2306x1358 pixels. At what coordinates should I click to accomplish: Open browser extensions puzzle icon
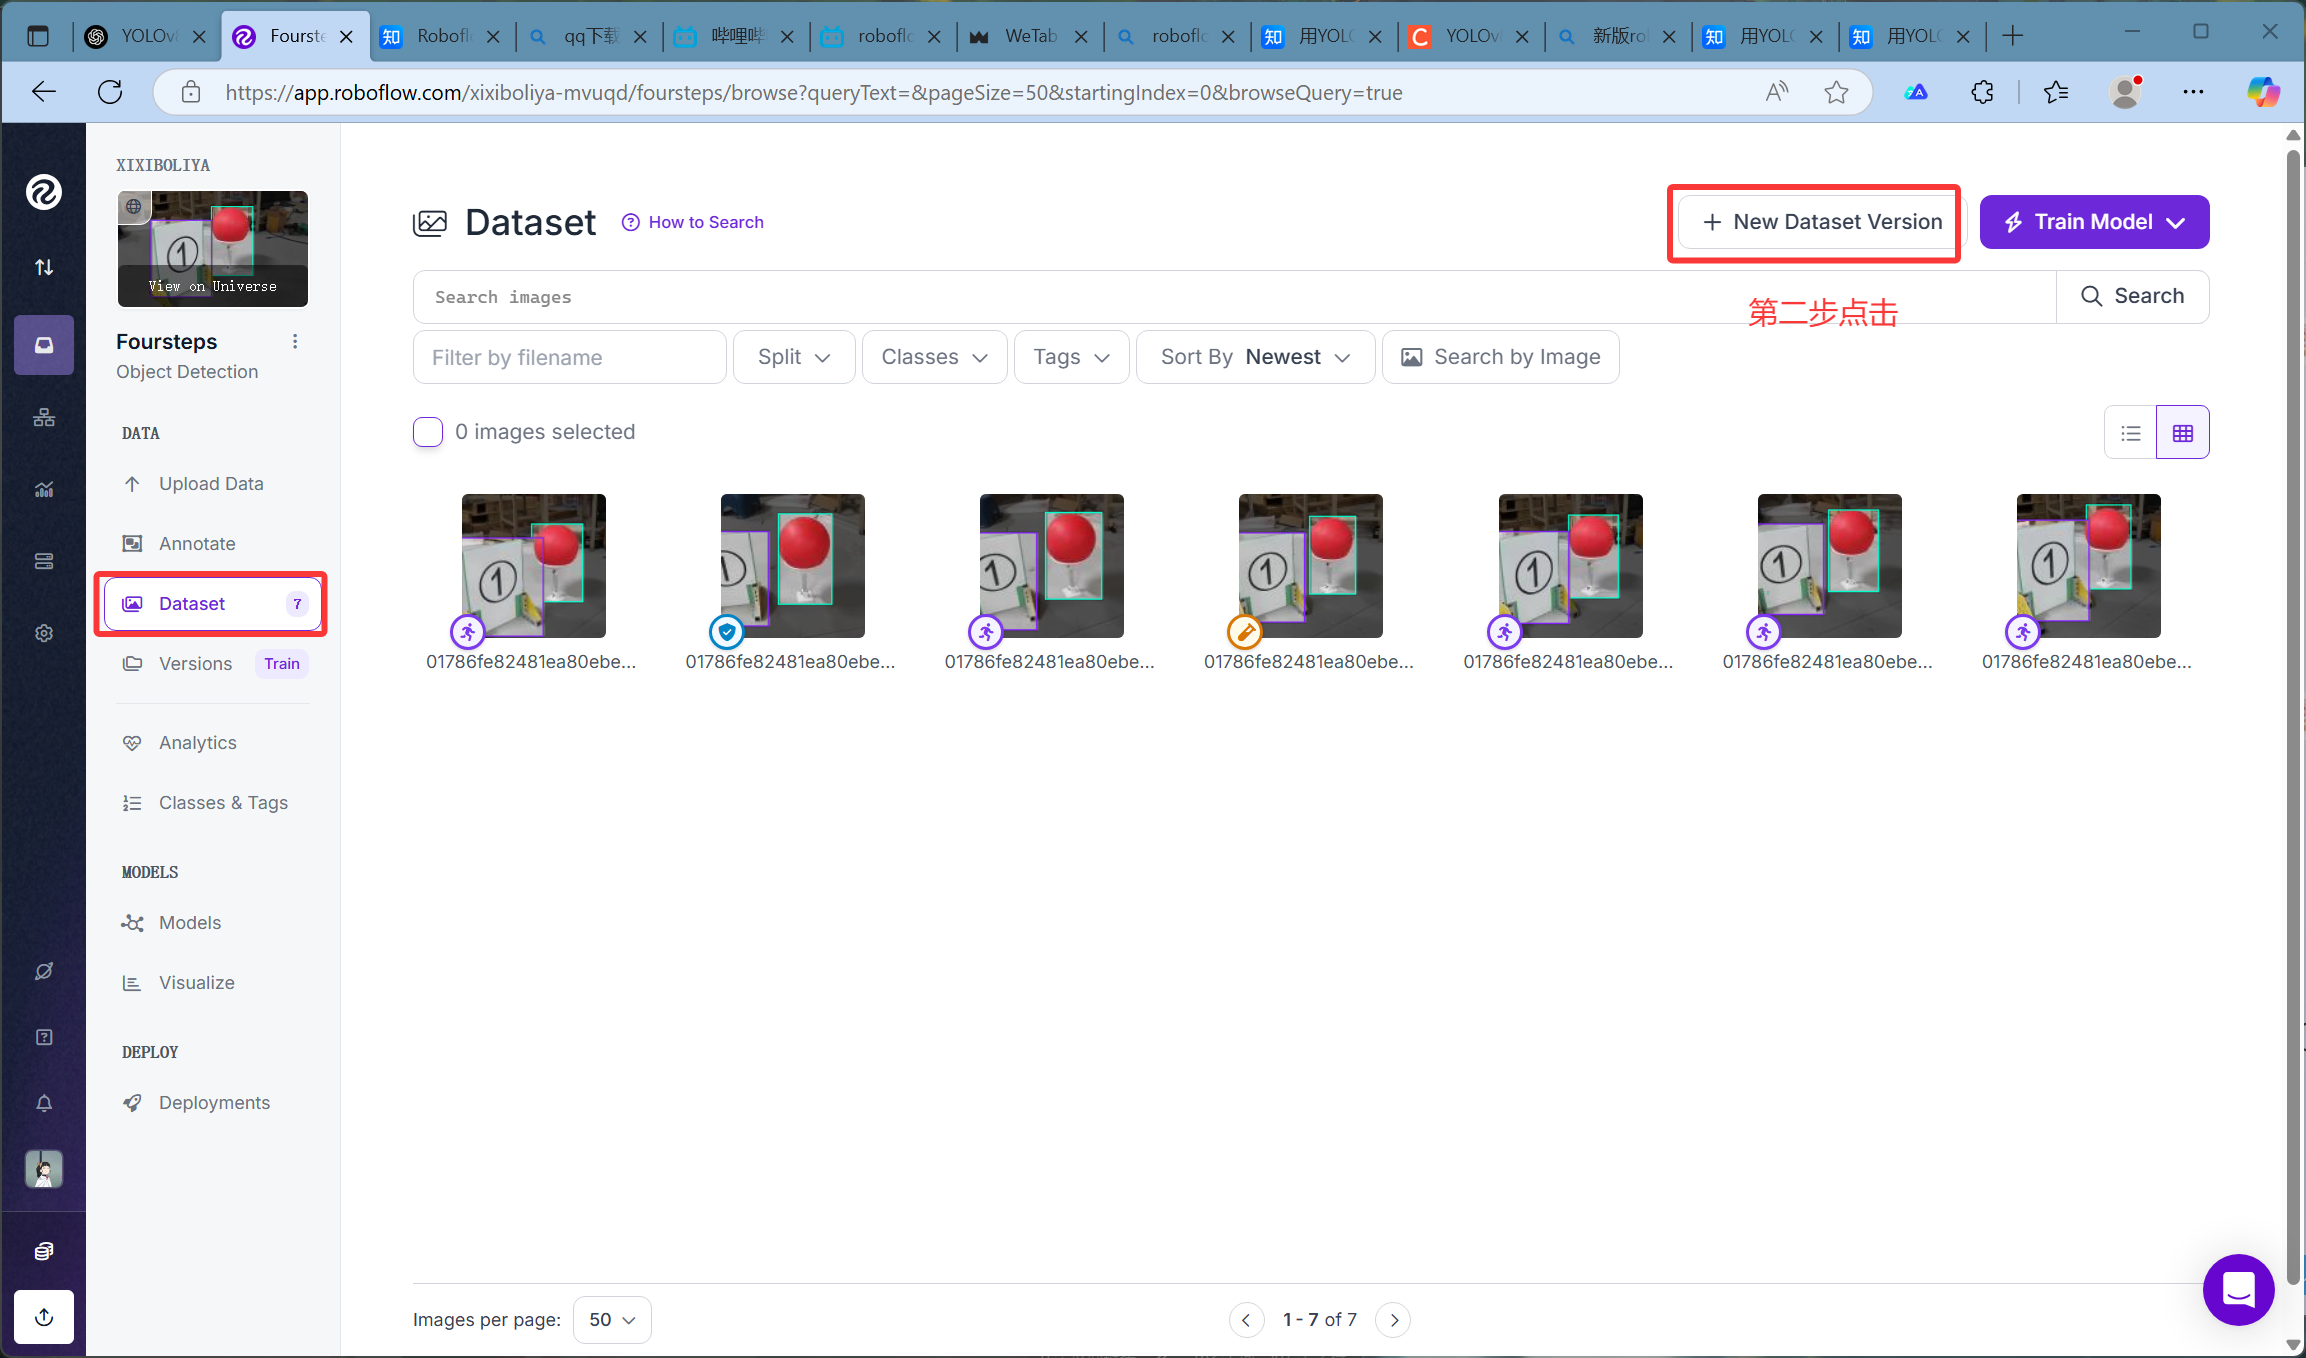point(1982,92)
